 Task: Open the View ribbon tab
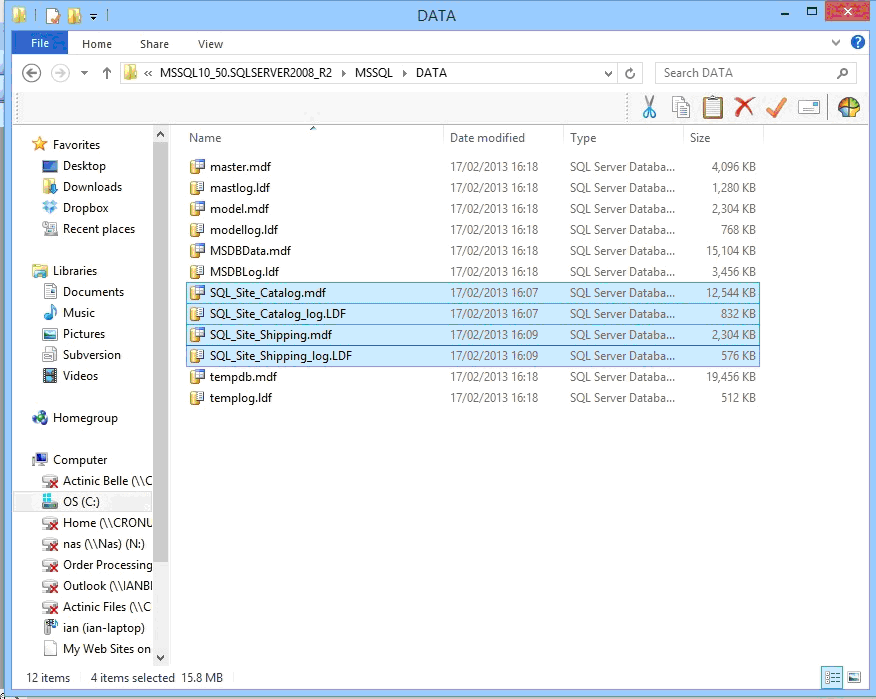click(x=210, y=44)
